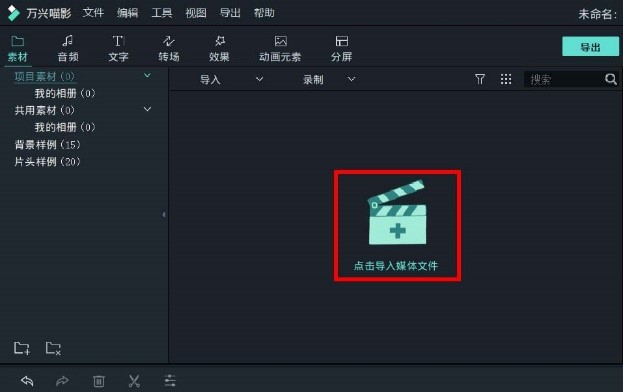The height and width of the screenshot is (392, 623).
Task: Click the 万兴喵影 app logo
Action: tap(14, 13)
